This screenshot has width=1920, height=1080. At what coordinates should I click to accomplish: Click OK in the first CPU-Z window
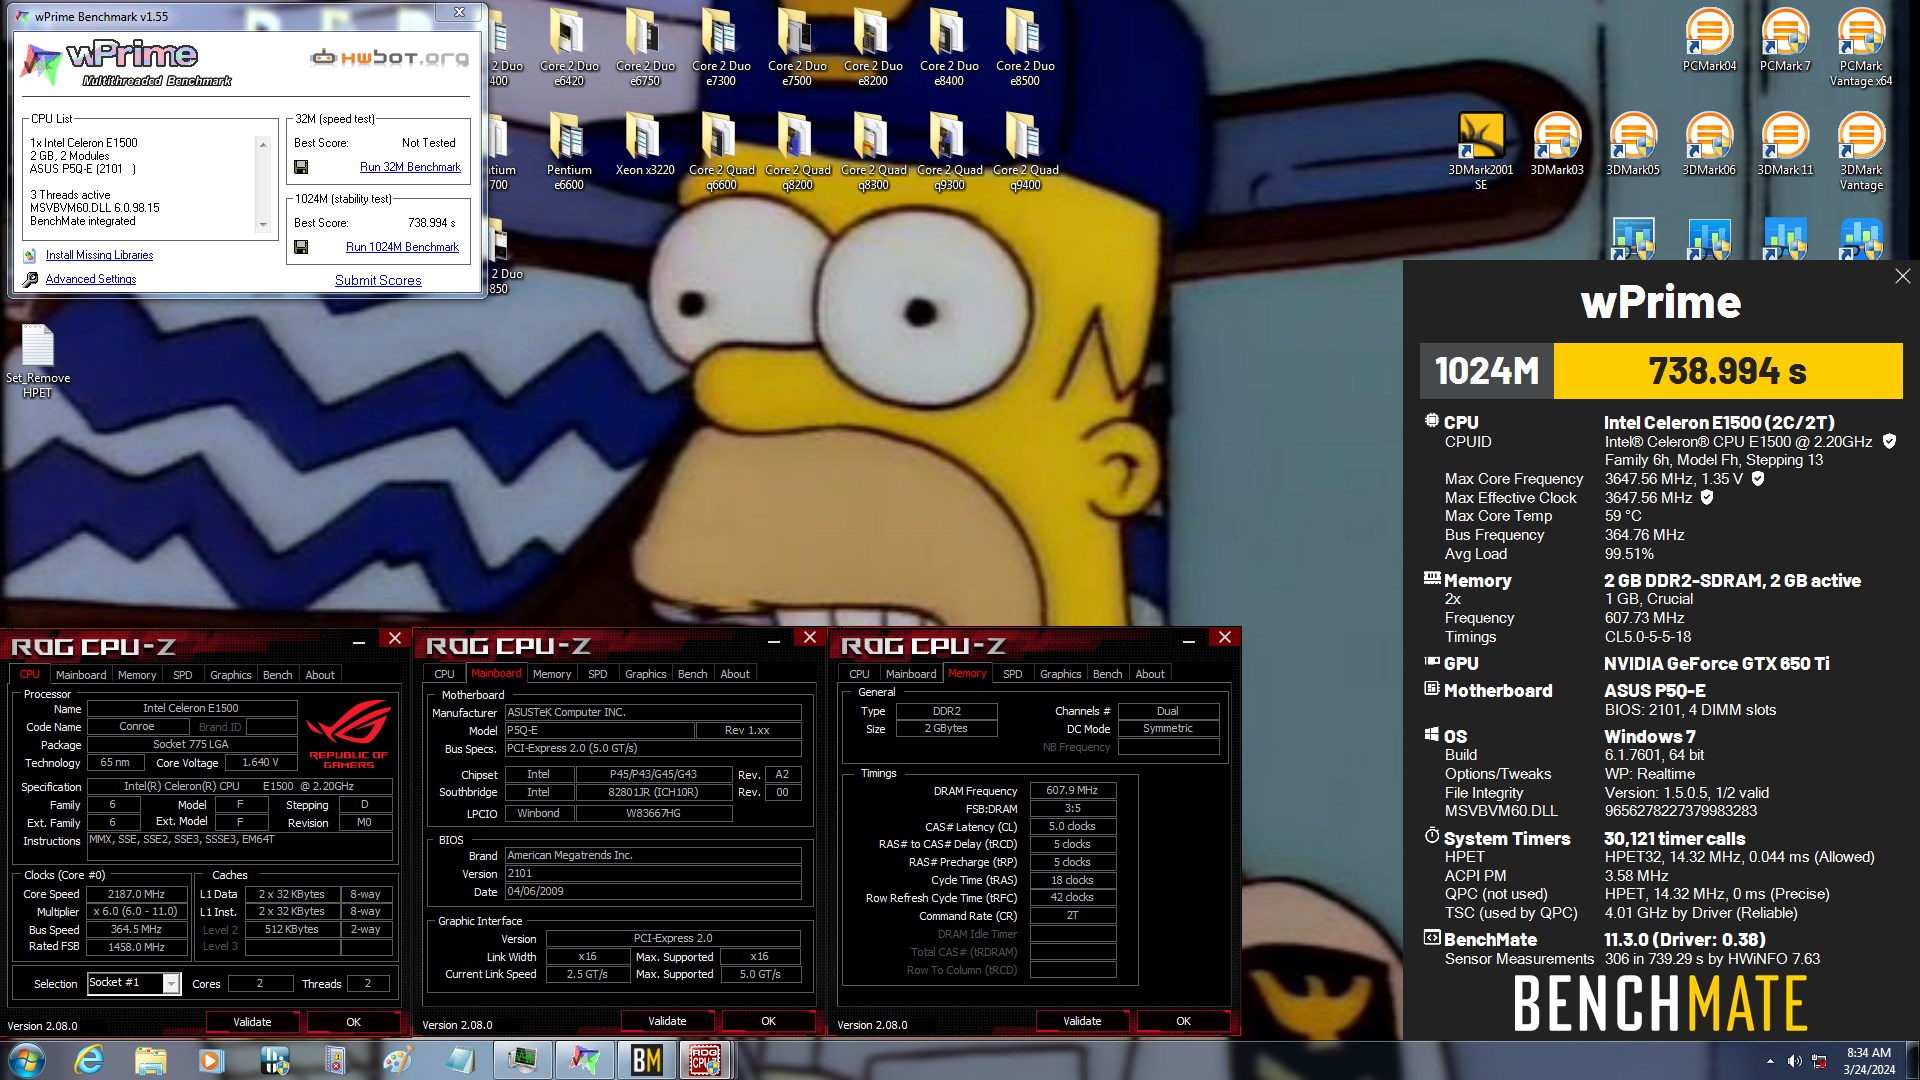[353, 1022]
